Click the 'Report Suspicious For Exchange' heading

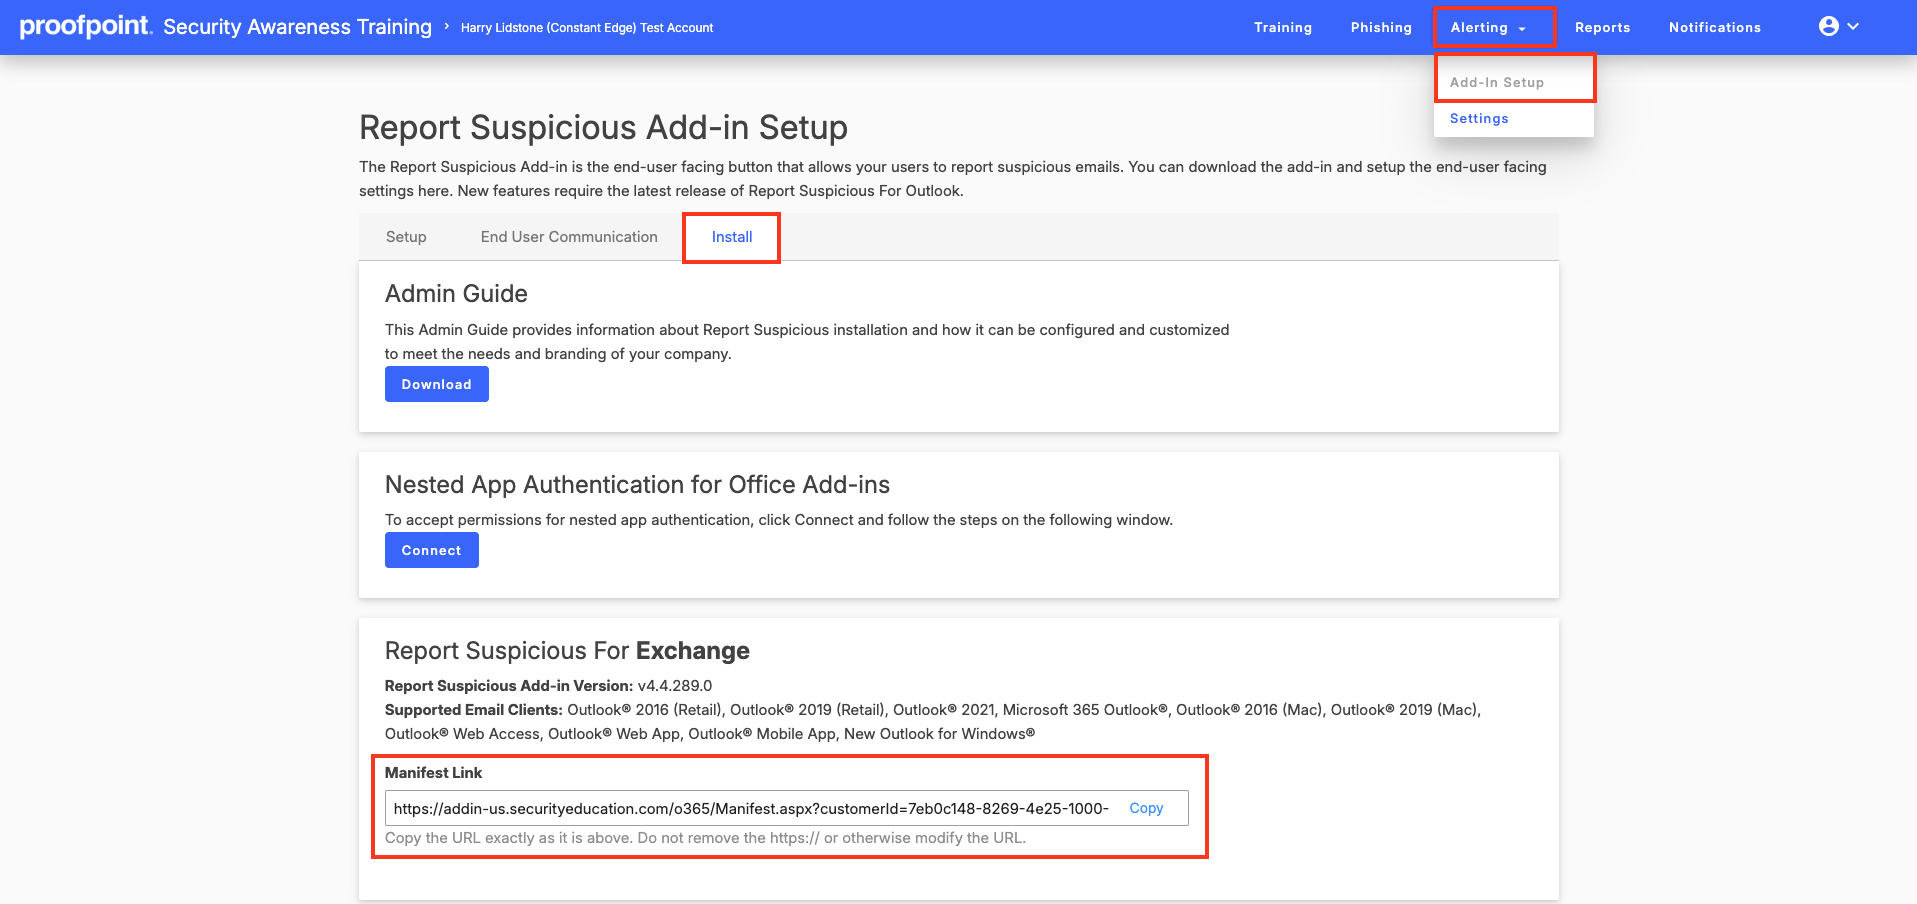tap(567, 651)
